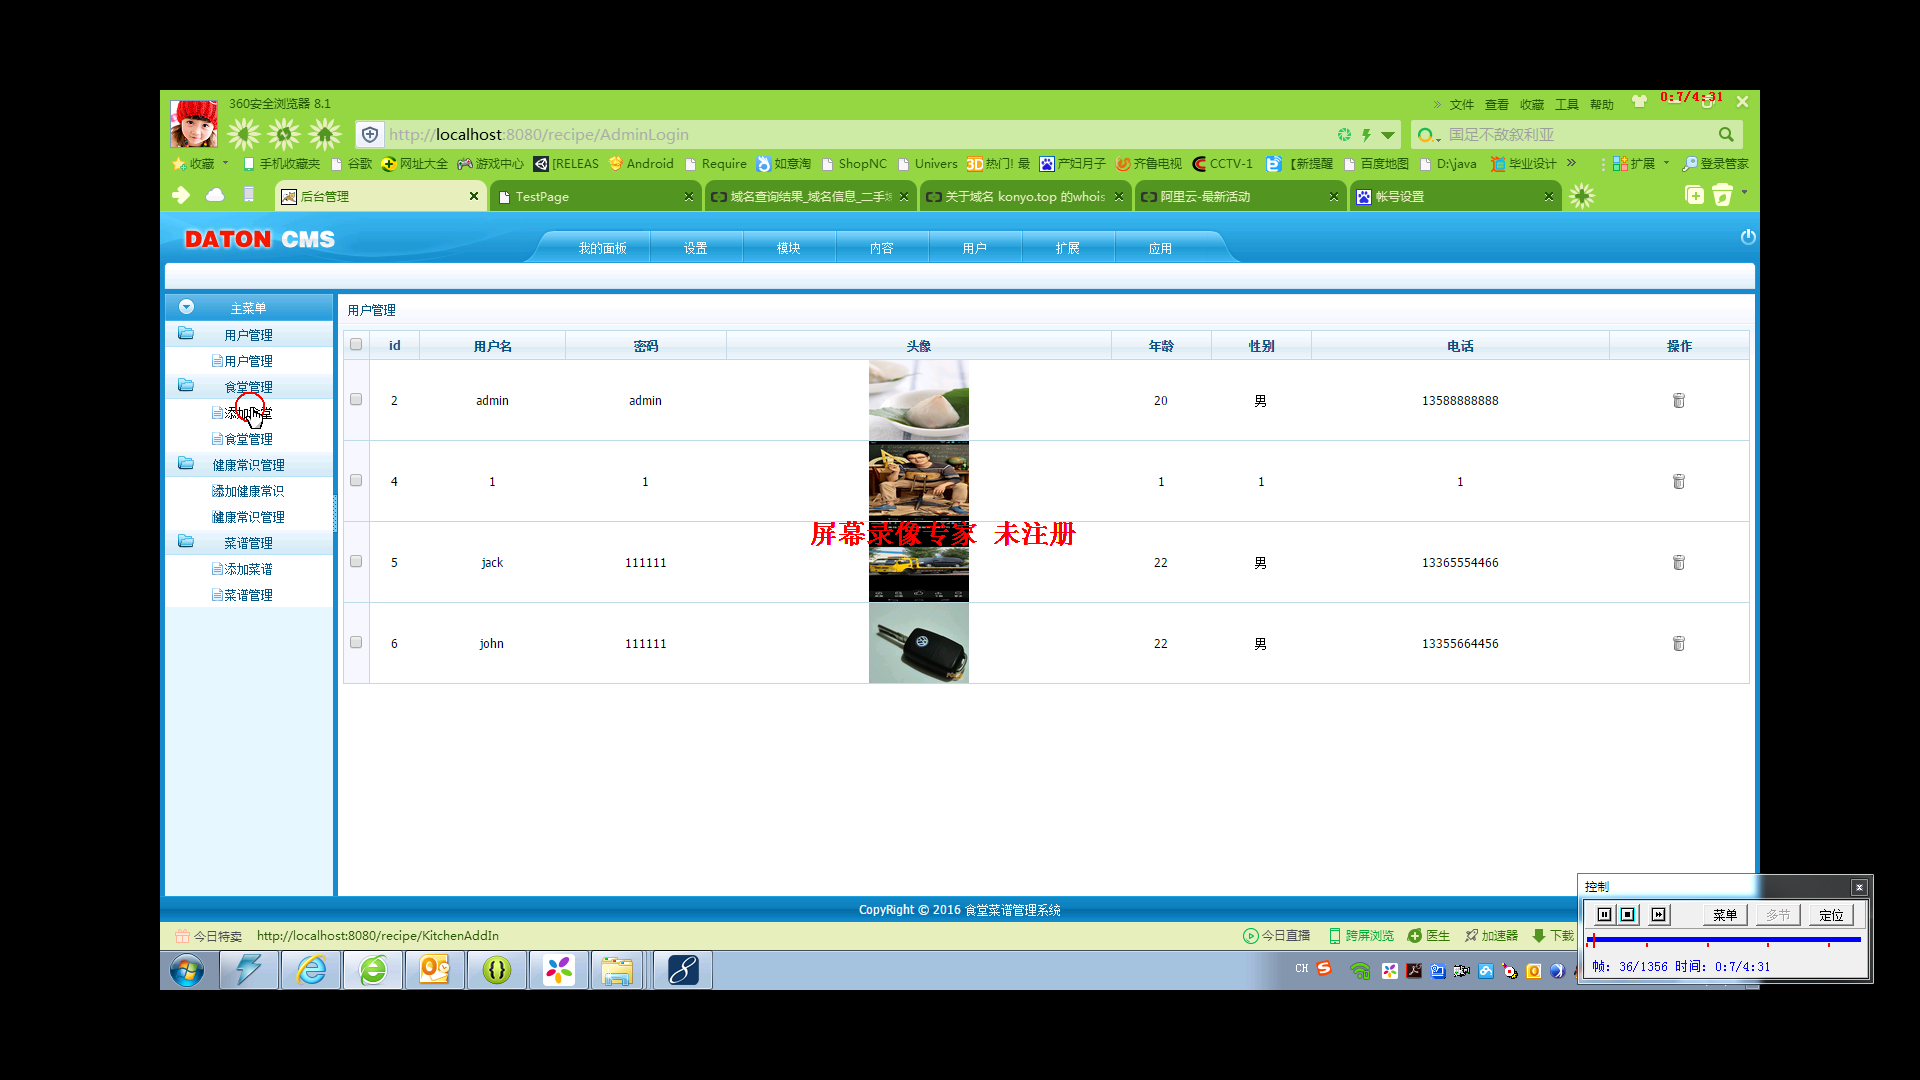The image size is (1920, 1080).
Task: Switch to the 用户 tab
Action: coord(975,248)
